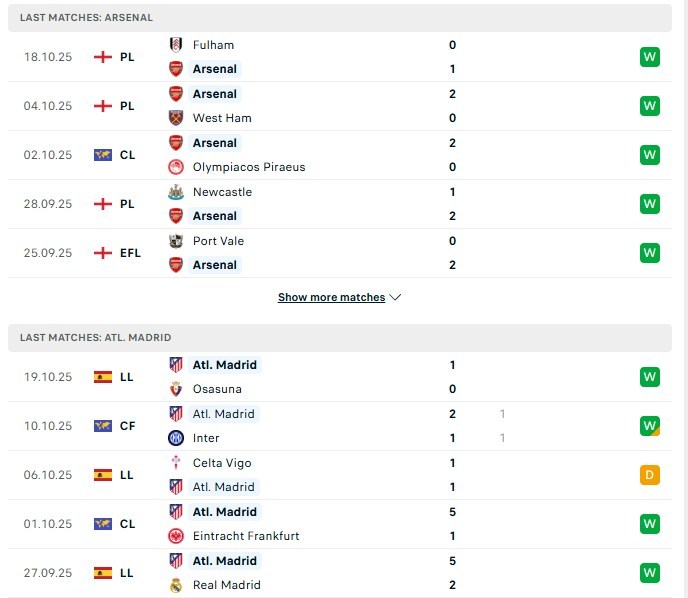Click the draw badge for Celta Vigo match

coord(650,475)
